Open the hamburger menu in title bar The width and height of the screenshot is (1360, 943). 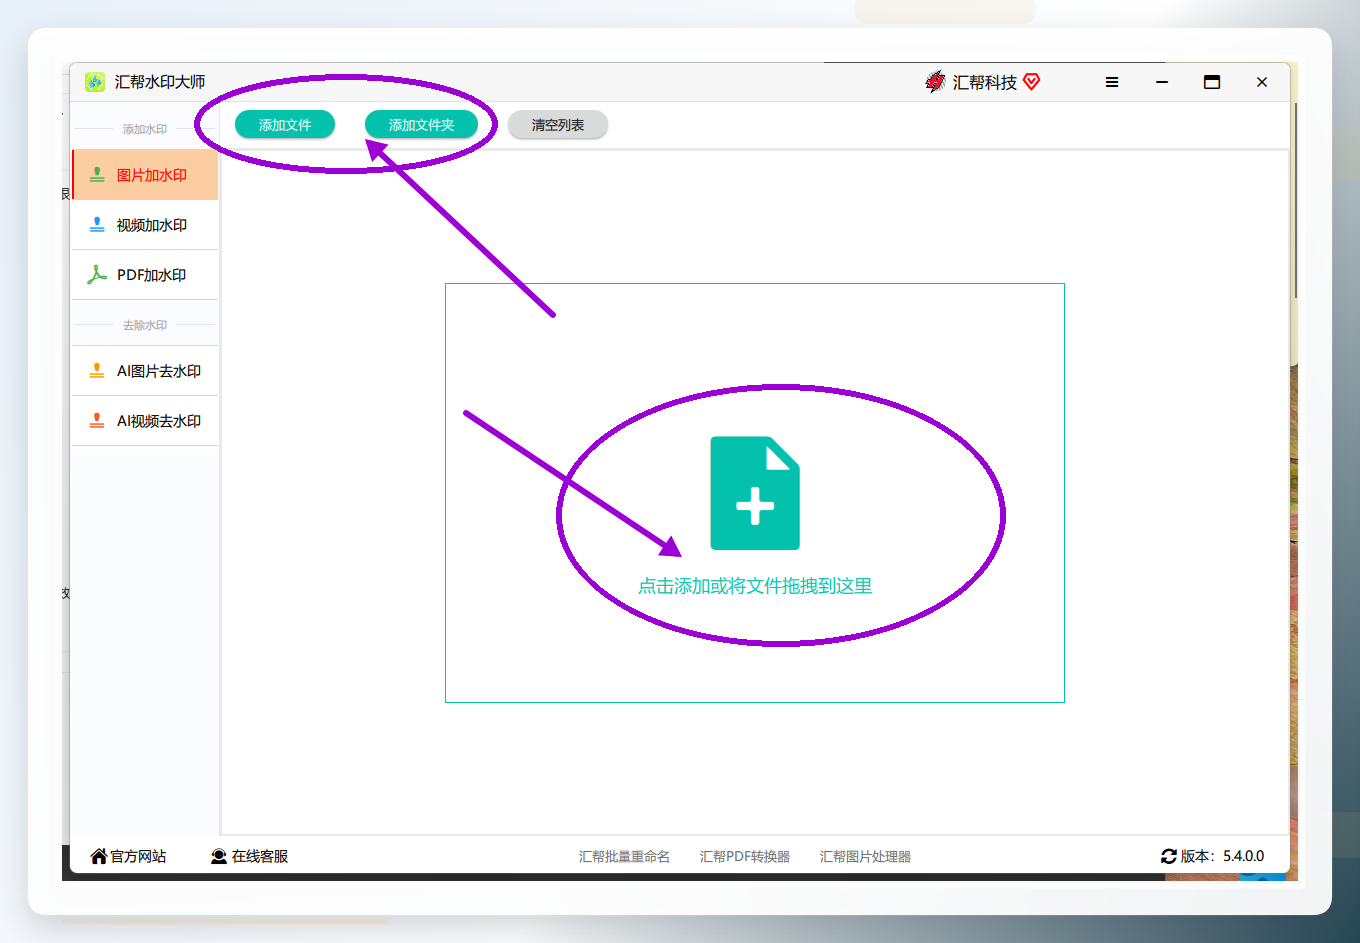[x=1112, y=82]
